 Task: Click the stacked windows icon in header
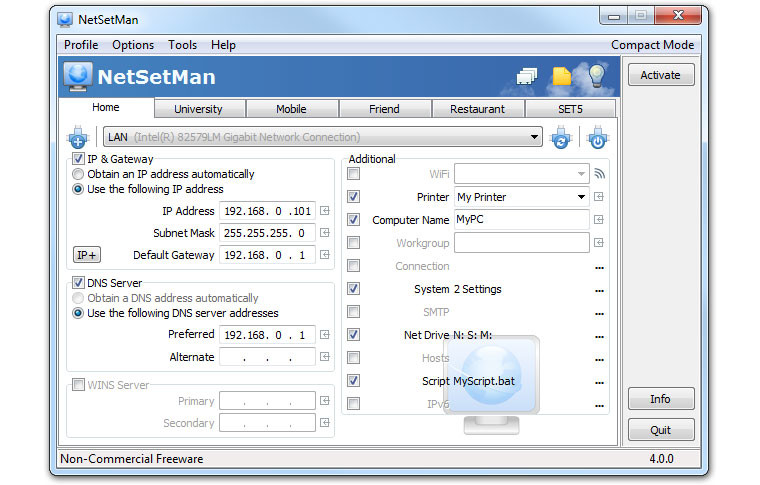click(x=527, y=77)
